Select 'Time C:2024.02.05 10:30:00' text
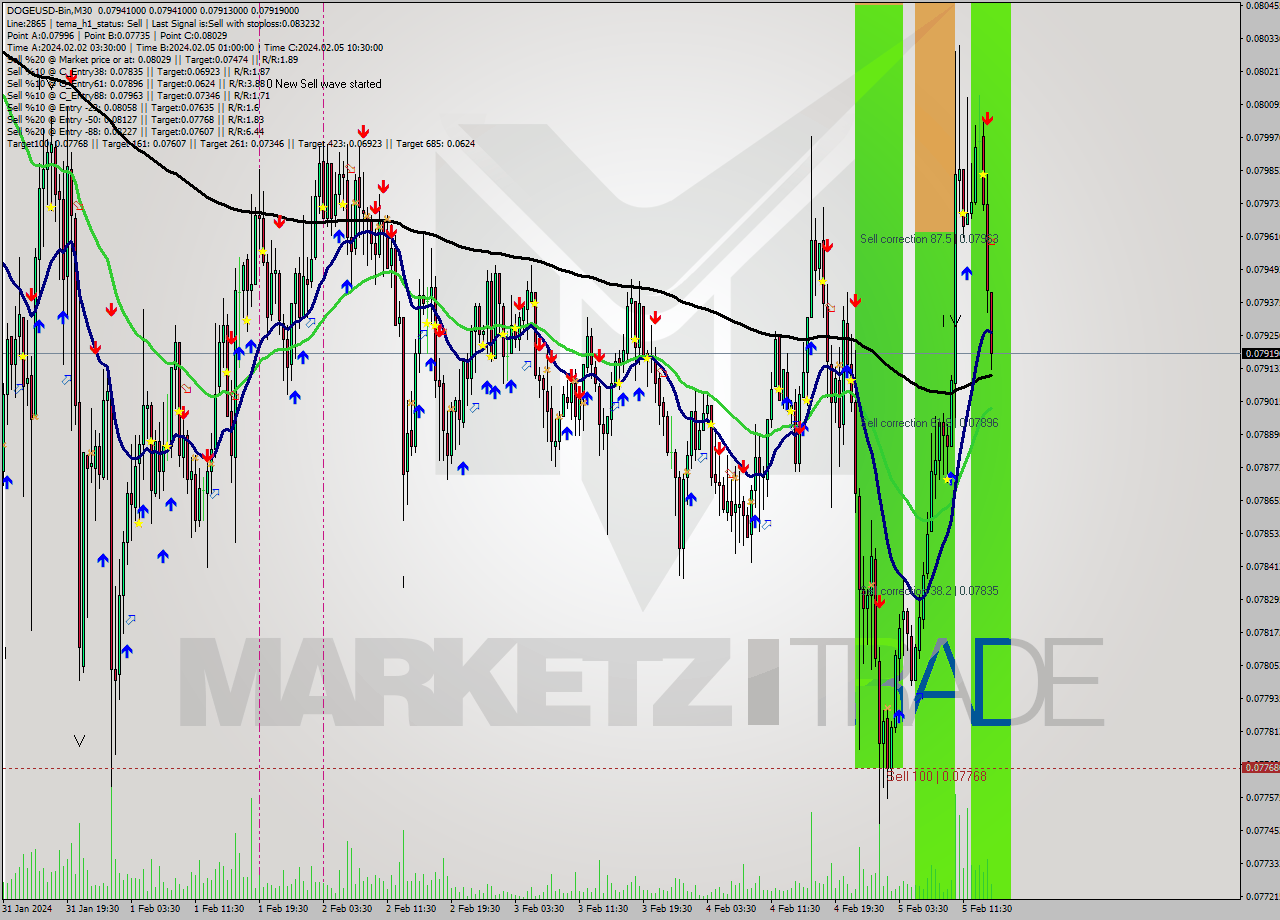1280x920 pixels. click(x=322, y=47)
